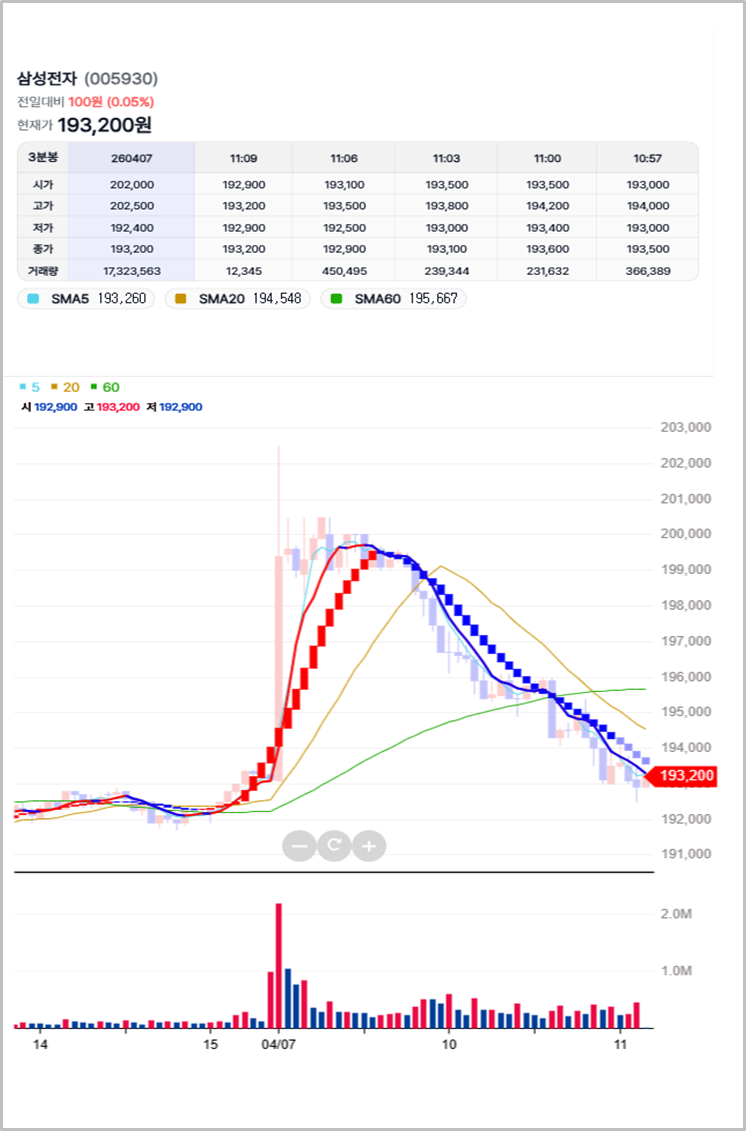The width and height of the screenshot is (746, 1131).
Task: Click the 04/07 date axis label
Action: pos(279,1044)
